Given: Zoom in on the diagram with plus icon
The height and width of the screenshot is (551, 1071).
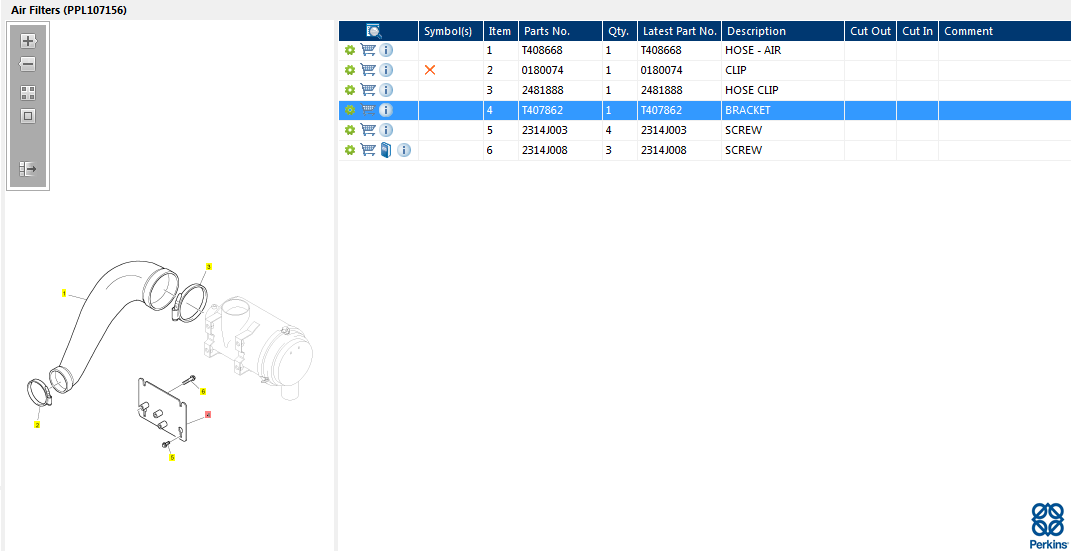Looking at the screenshot, I should 28,42.
